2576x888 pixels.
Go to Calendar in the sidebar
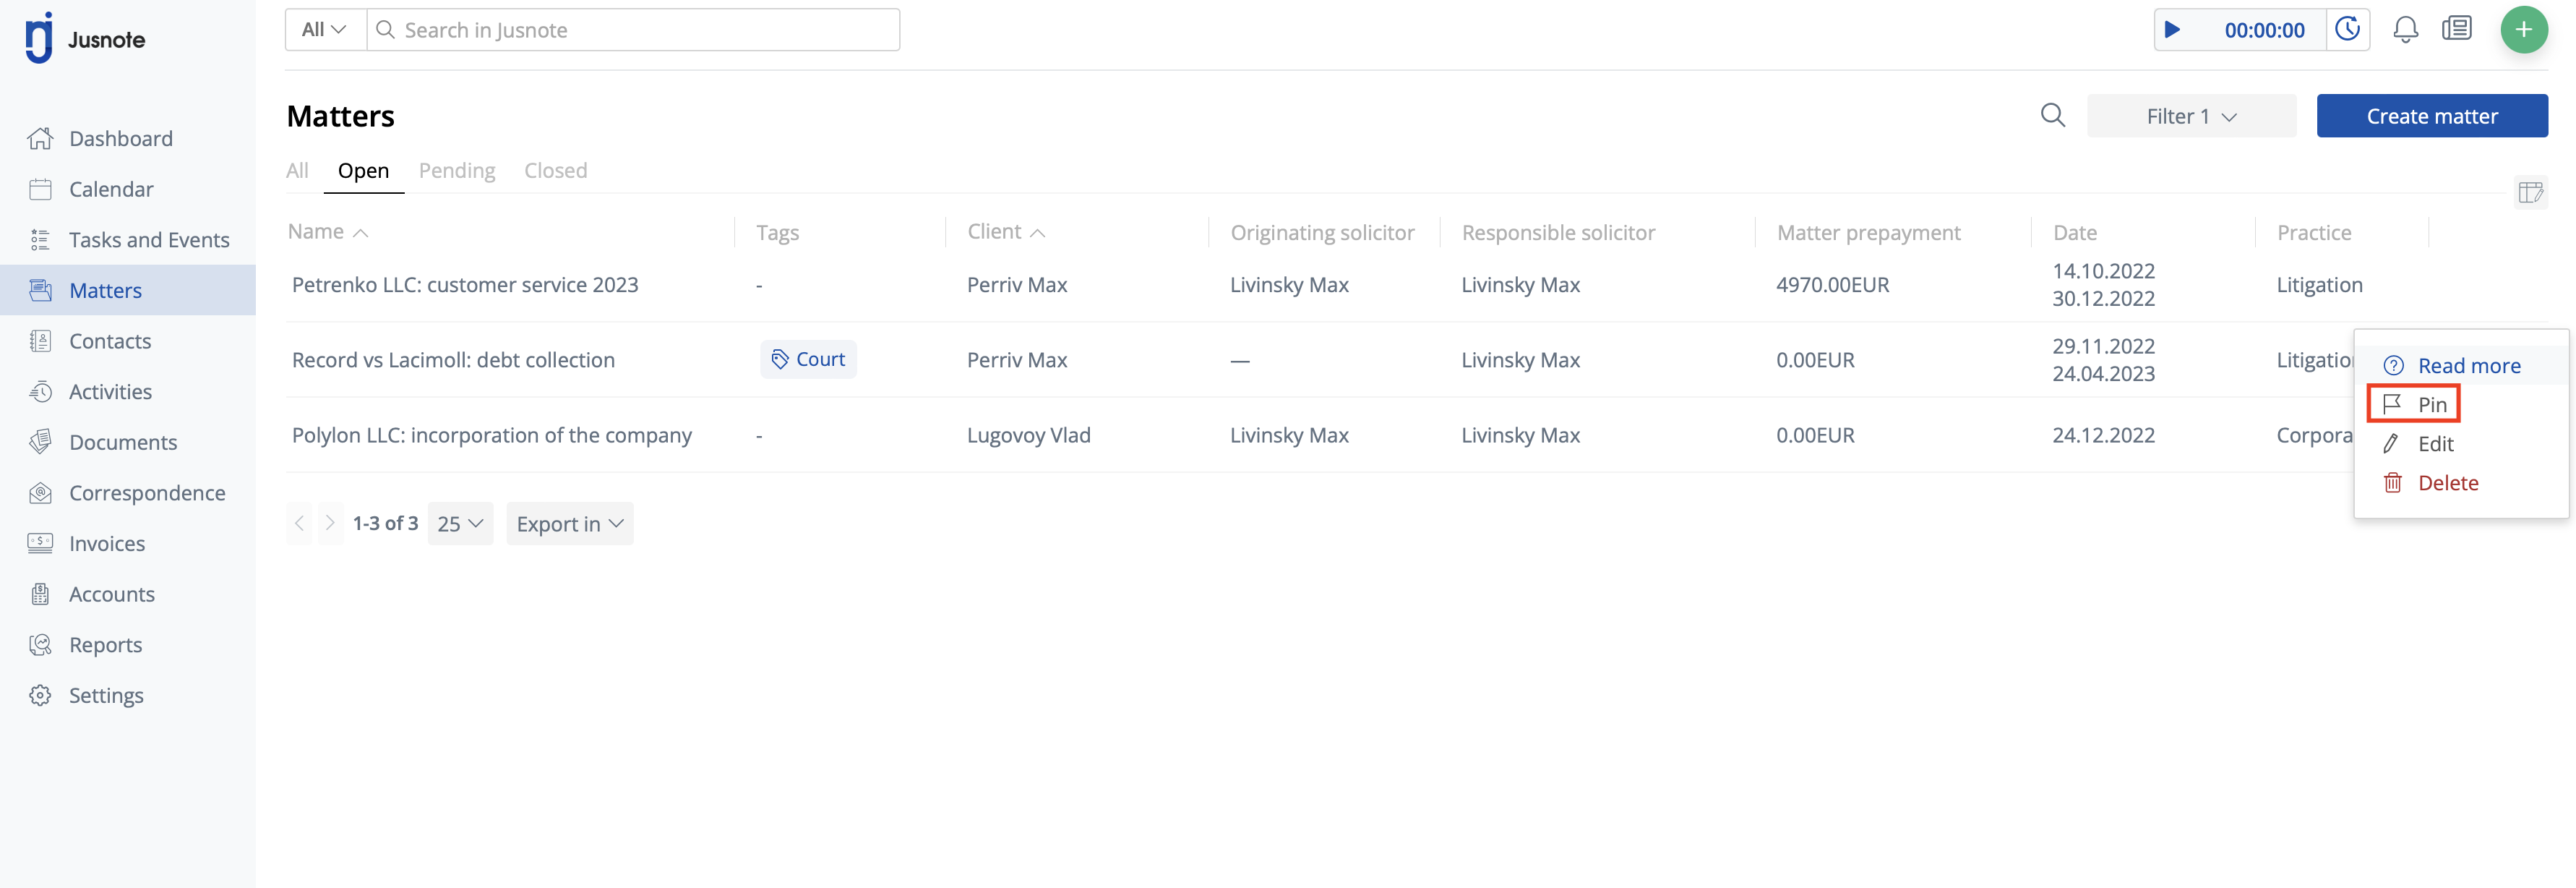[x=111, y=189]
